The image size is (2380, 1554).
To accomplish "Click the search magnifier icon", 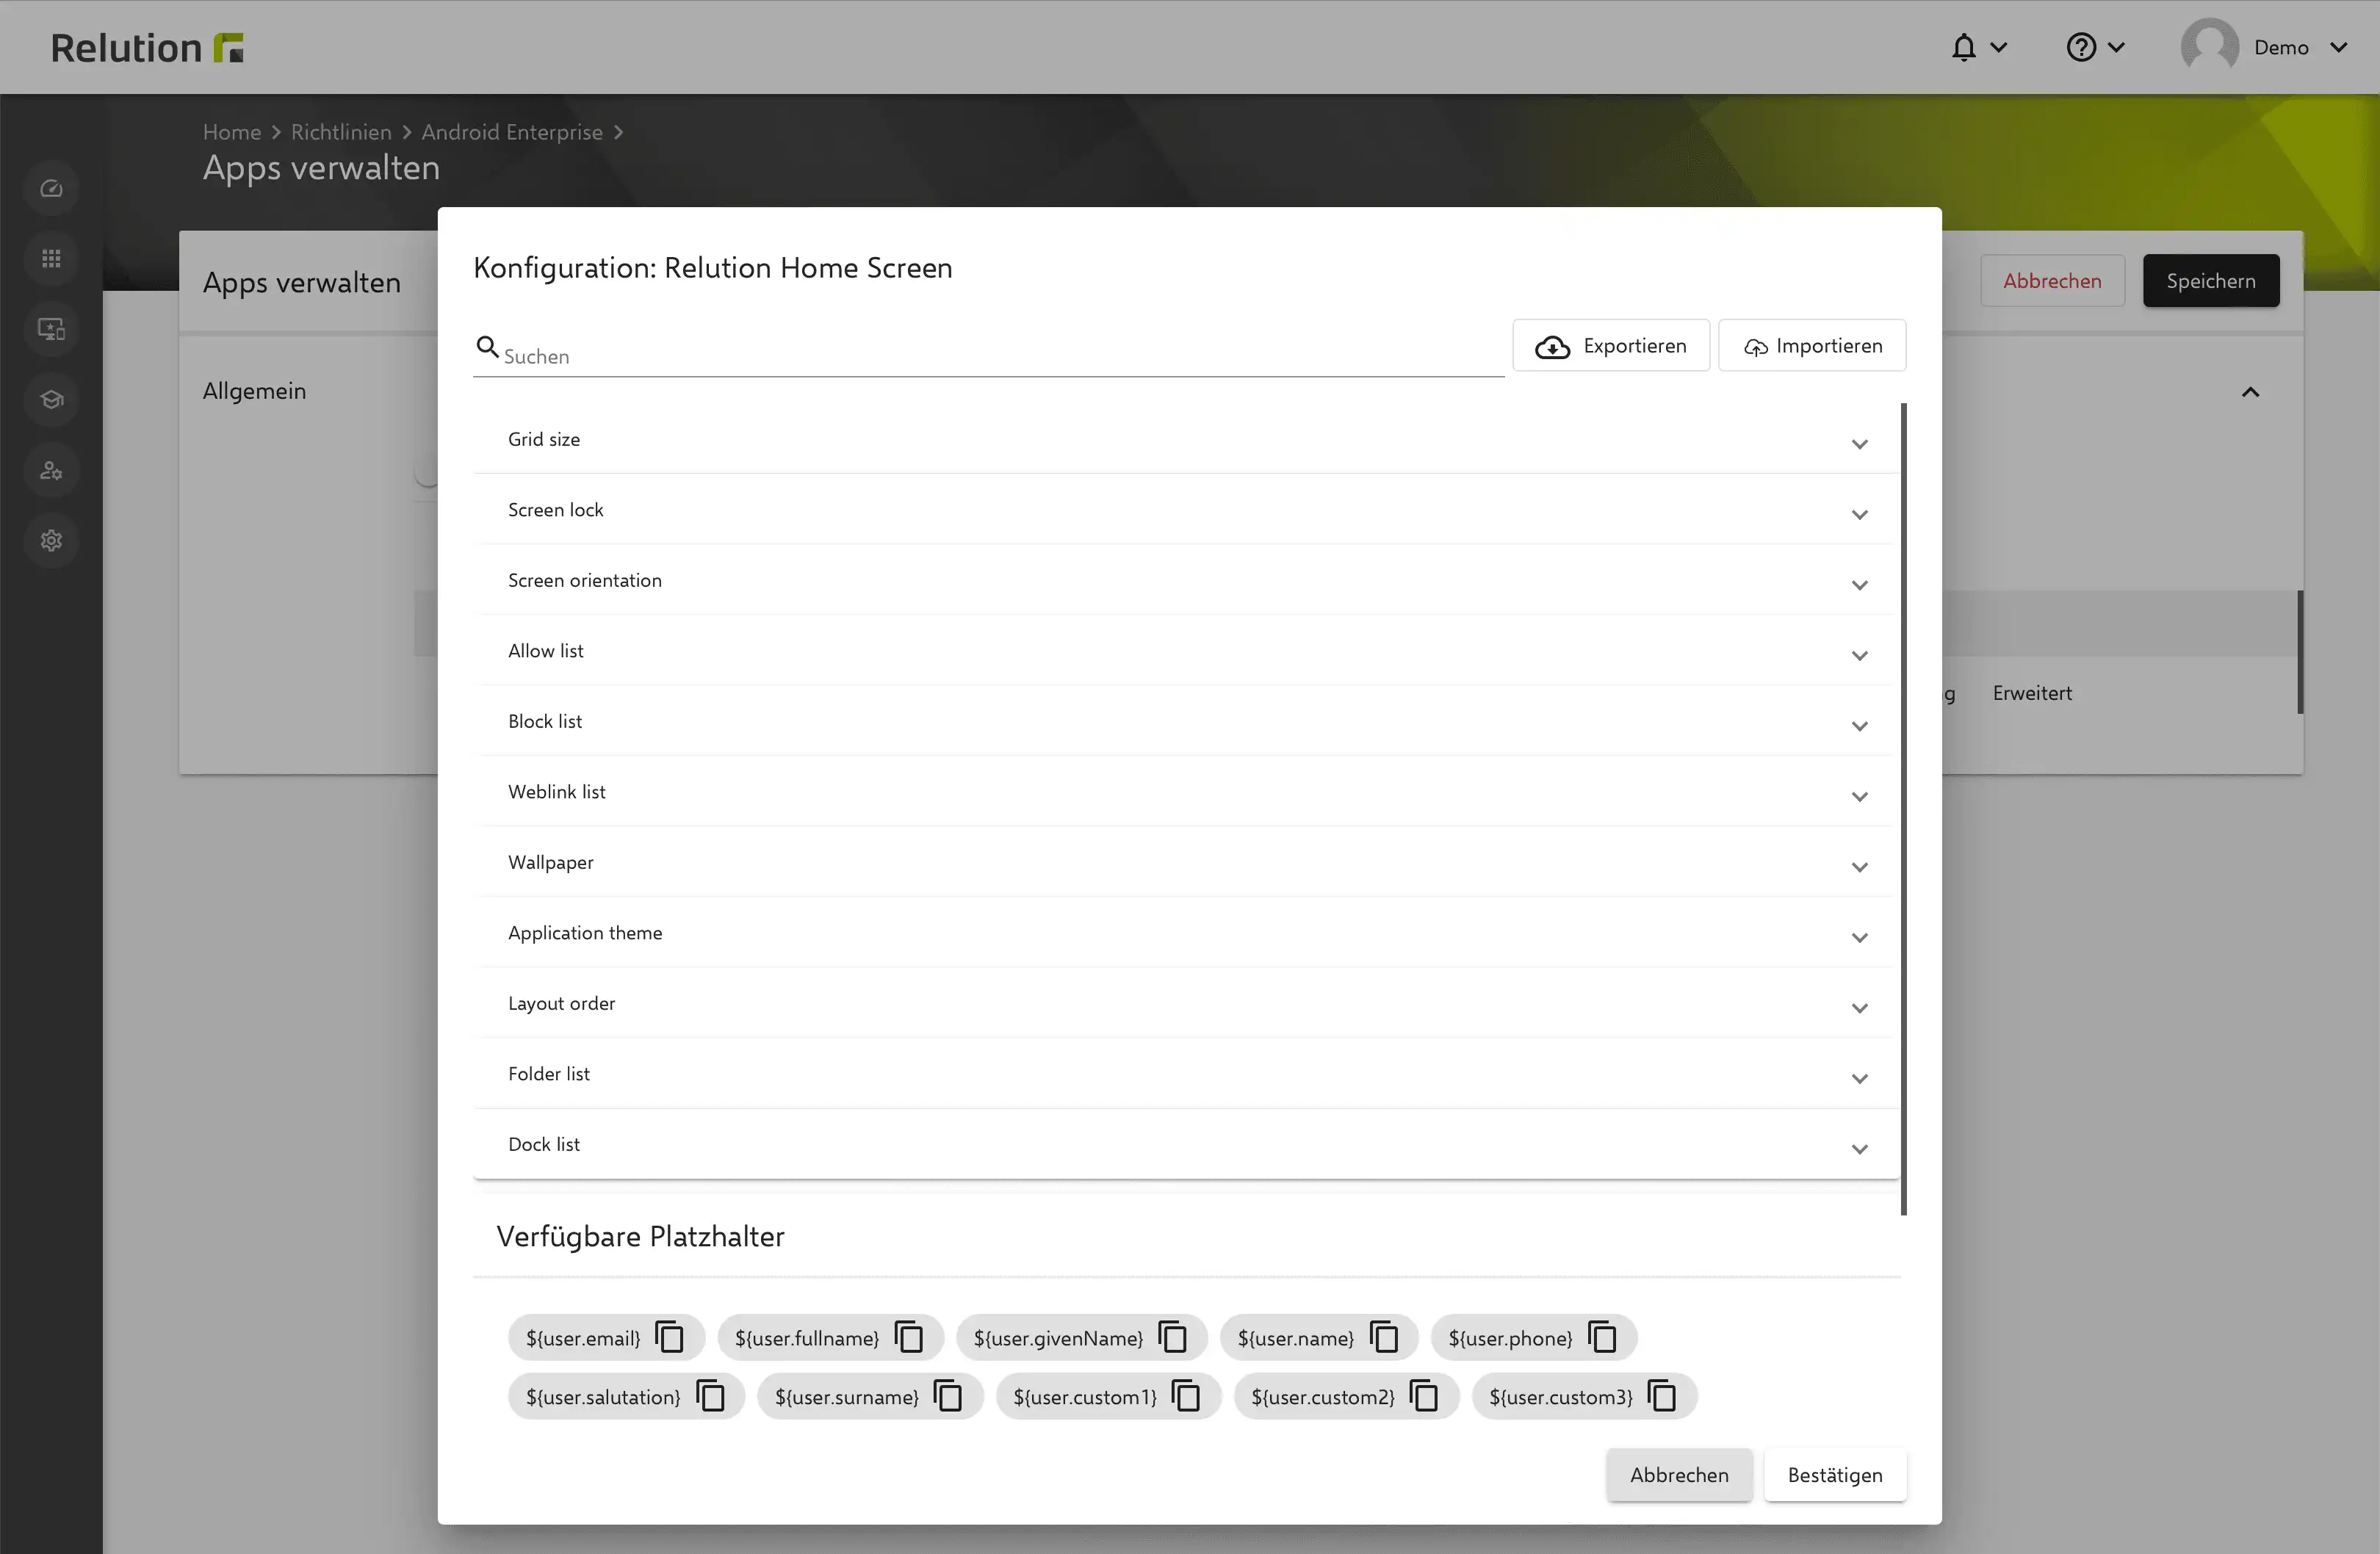I will point(487,347).
